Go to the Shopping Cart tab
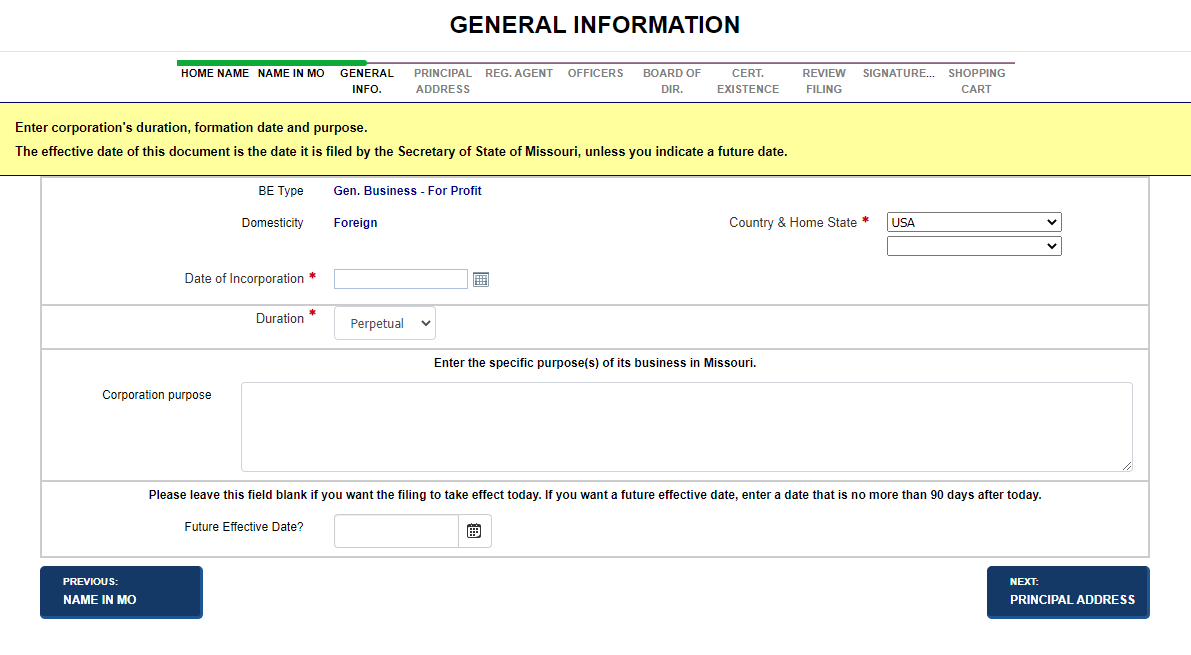 [x=977, y=81]
